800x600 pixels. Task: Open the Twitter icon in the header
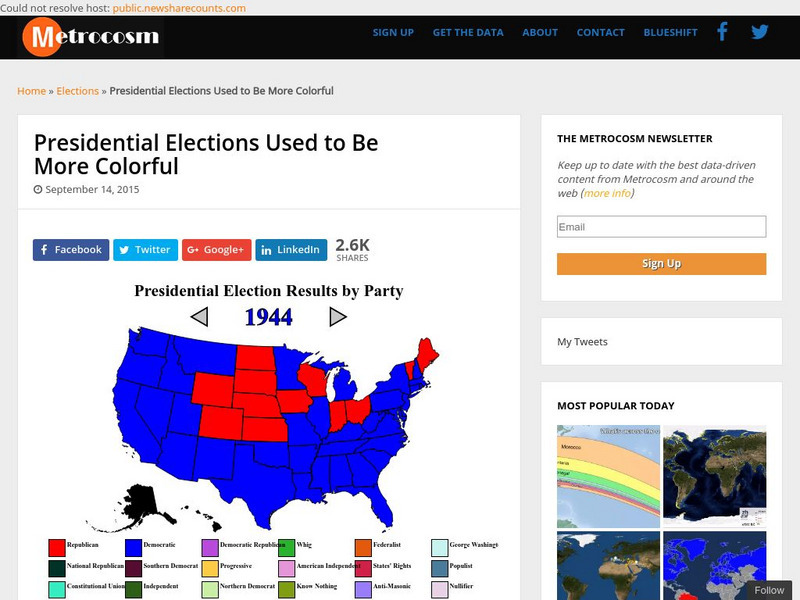[x=760, y=32]
